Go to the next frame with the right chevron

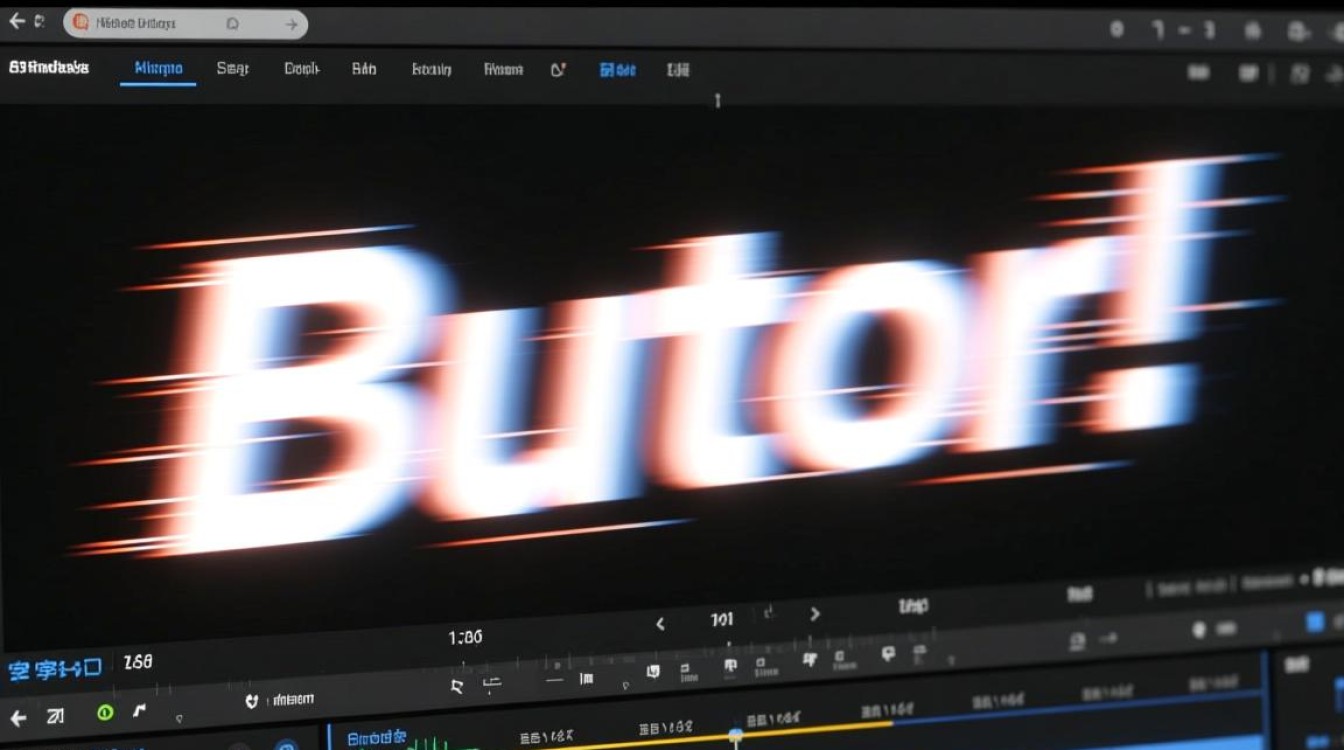(x=814, y=615)
